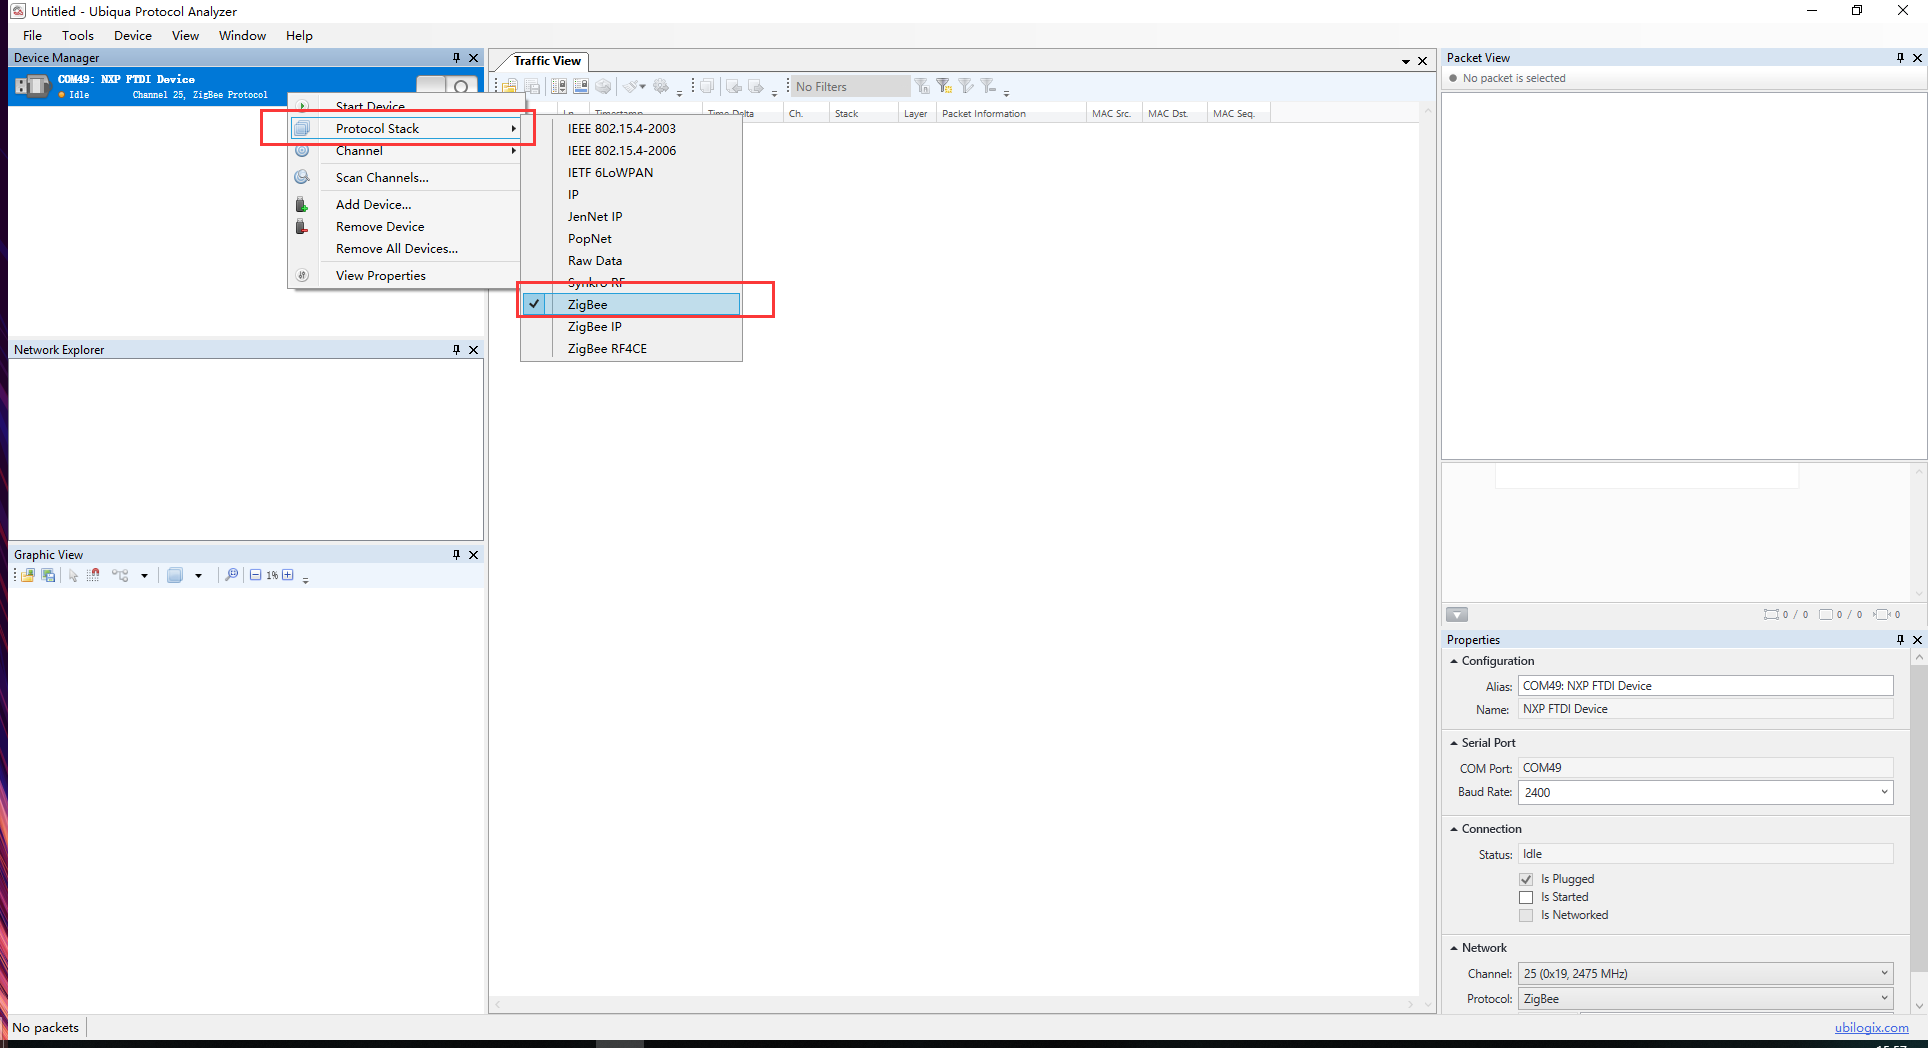This screenshot has width=1928, height=1048.
Task: Click the open file icon in Graphic View toolbar
Action: point(28,575)
